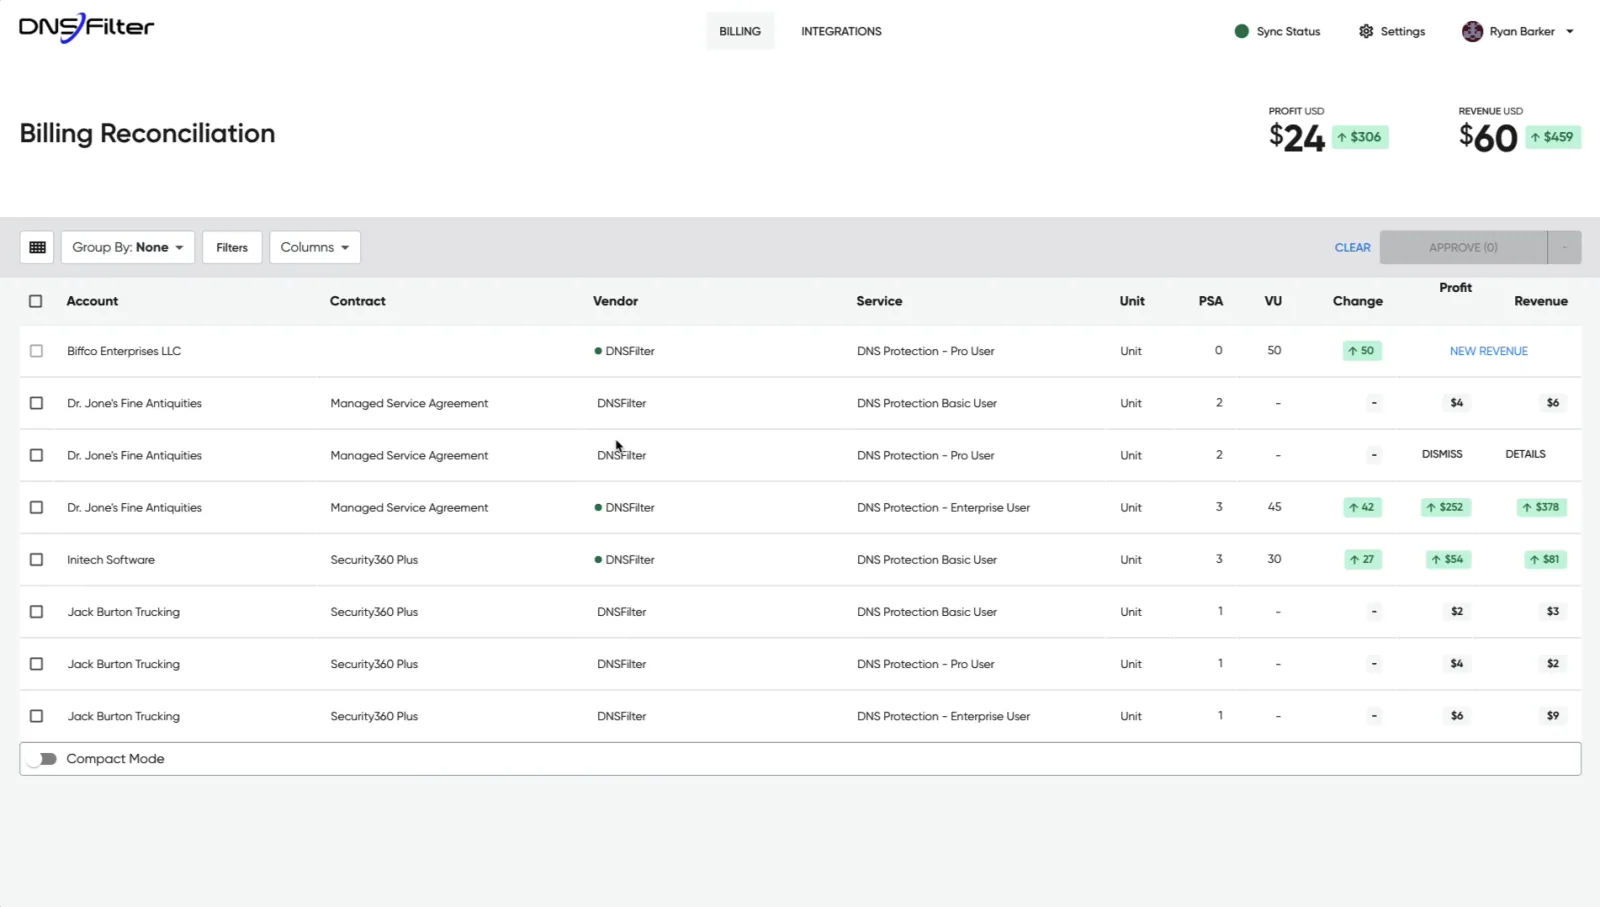Switch to table grid view icon
This screenshot has width=1600, height=907.
[x=37, y=247]
